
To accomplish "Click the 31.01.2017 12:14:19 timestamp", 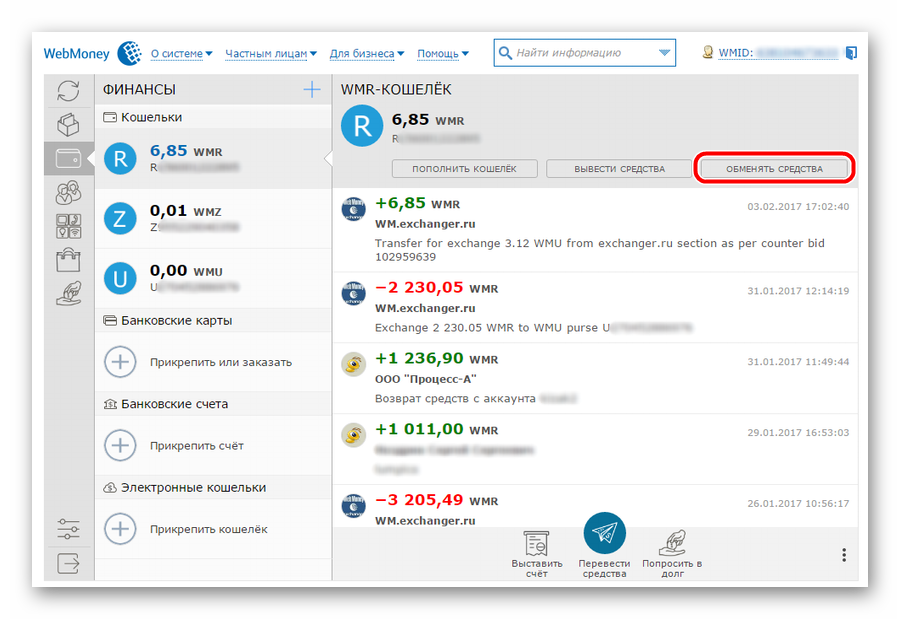I will point(798,291).
